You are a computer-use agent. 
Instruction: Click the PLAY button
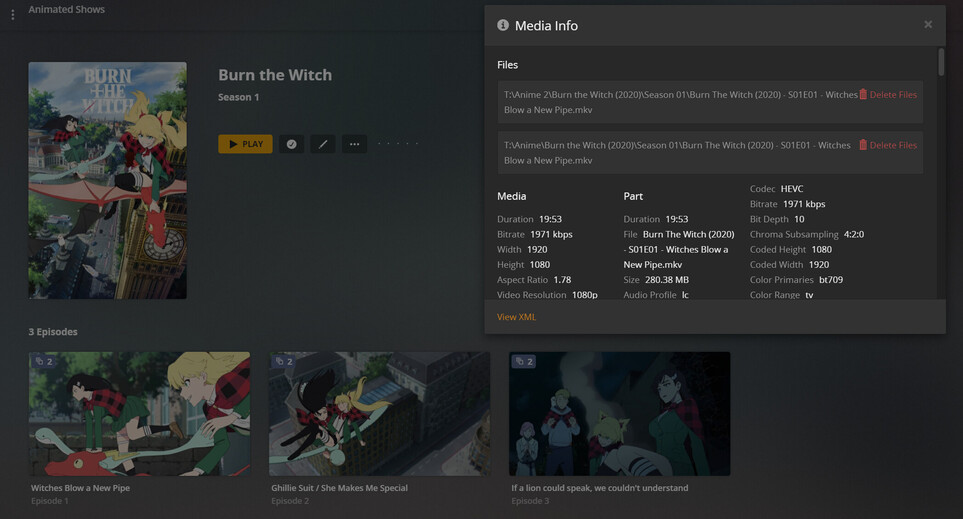(245, 144)
